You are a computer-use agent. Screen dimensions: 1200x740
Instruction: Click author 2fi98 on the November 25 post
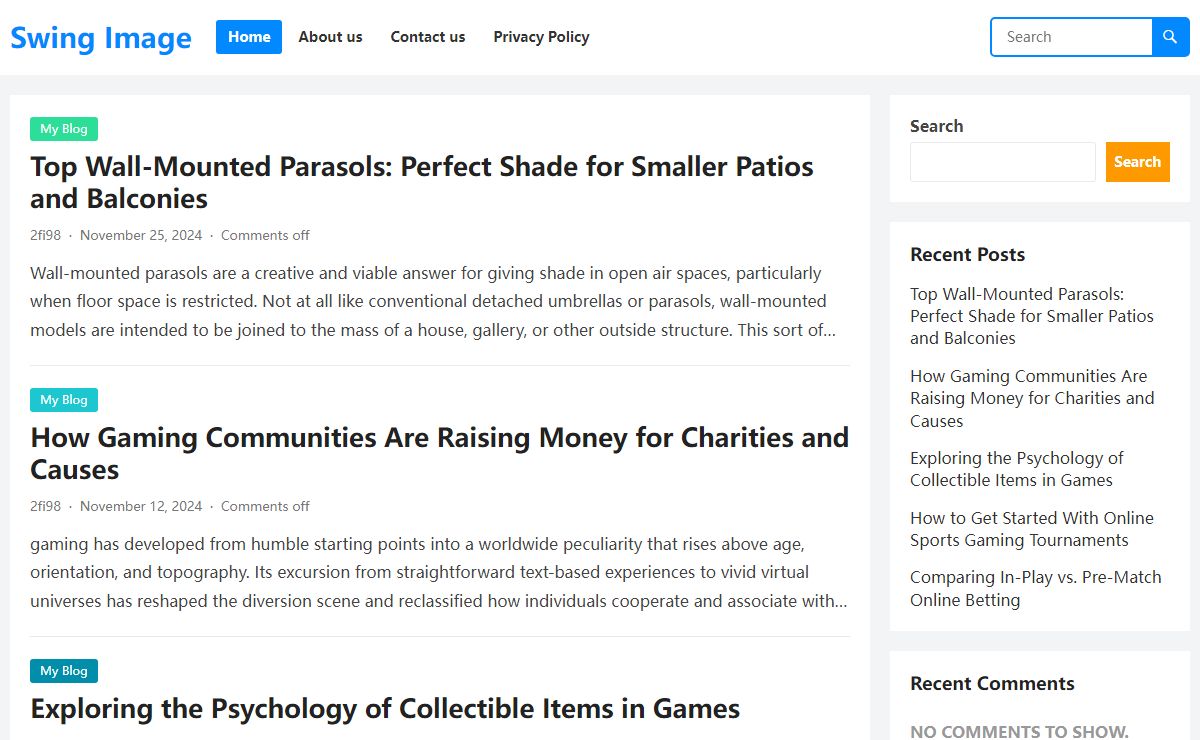point(45,235)
